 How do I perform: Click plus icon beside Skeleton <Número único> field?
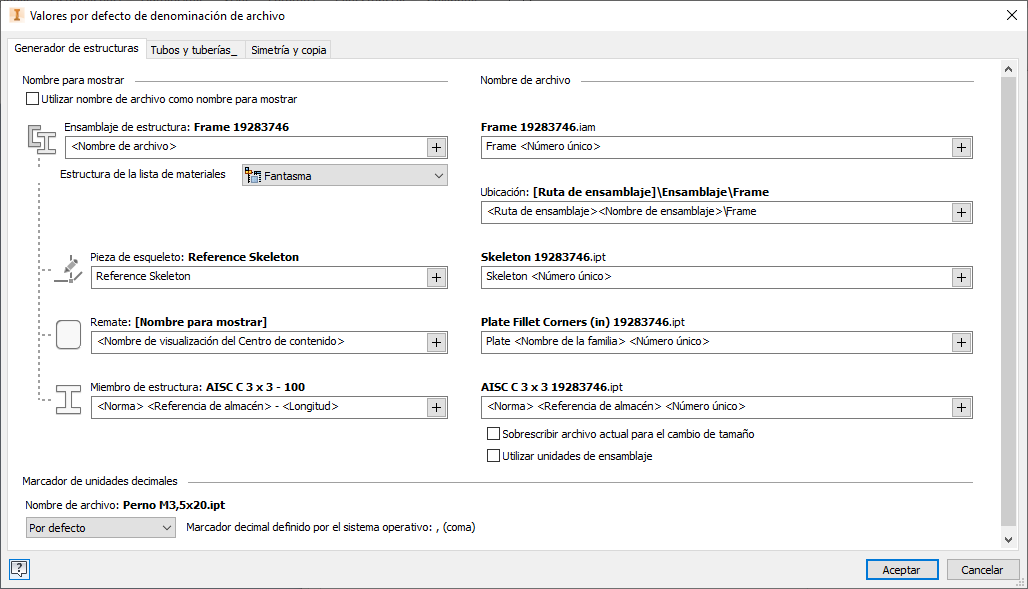pyautogui.click(x=961, y=277)
